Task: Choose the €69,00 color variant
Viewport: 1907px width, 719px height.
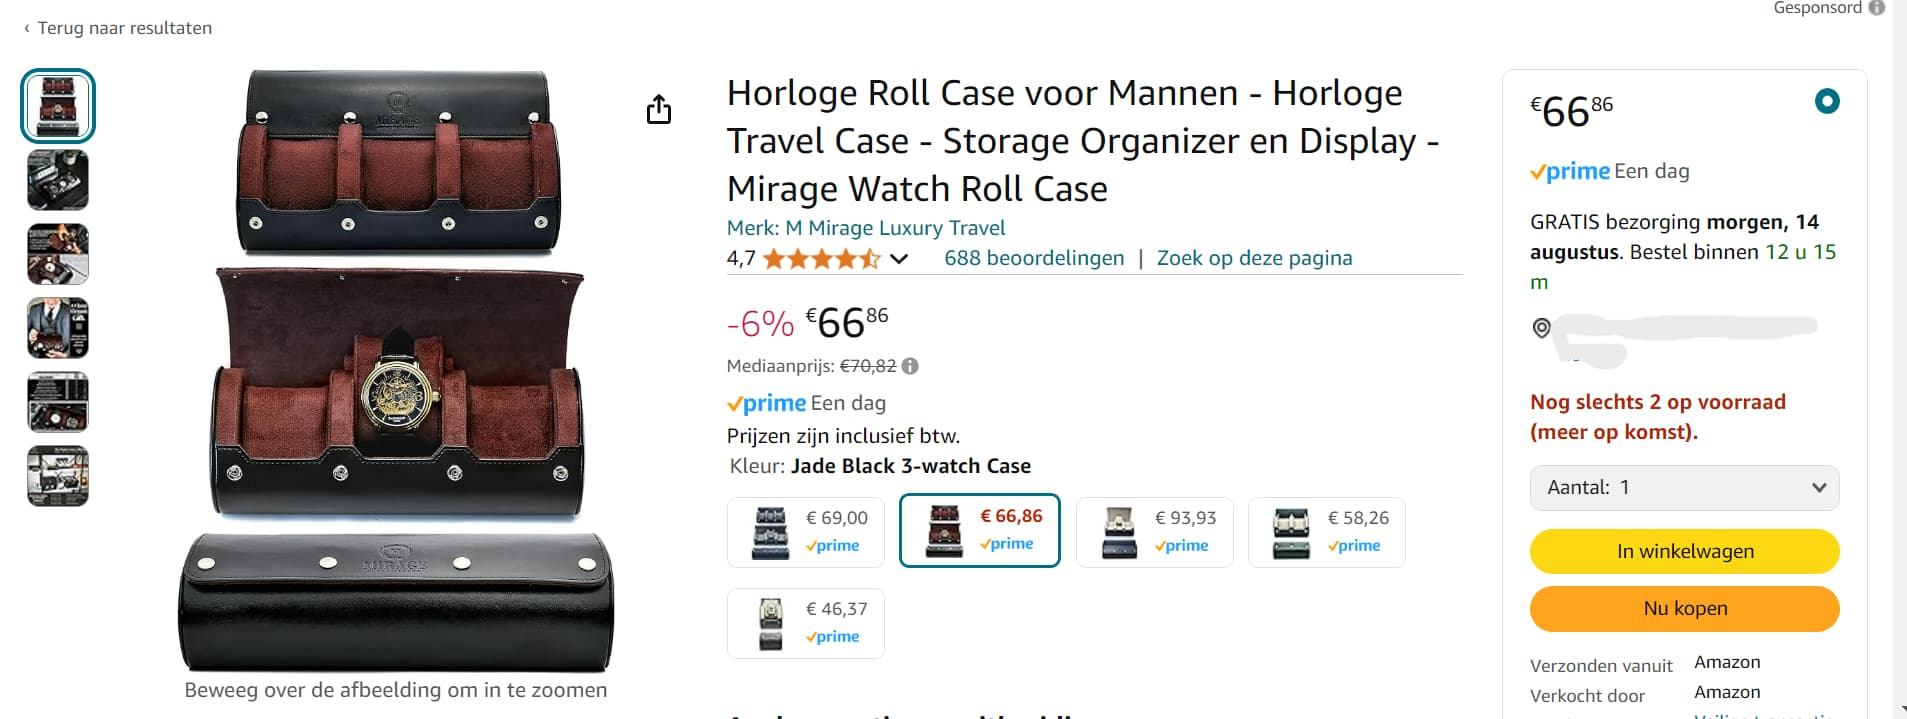Action: (x=806, y=532)
